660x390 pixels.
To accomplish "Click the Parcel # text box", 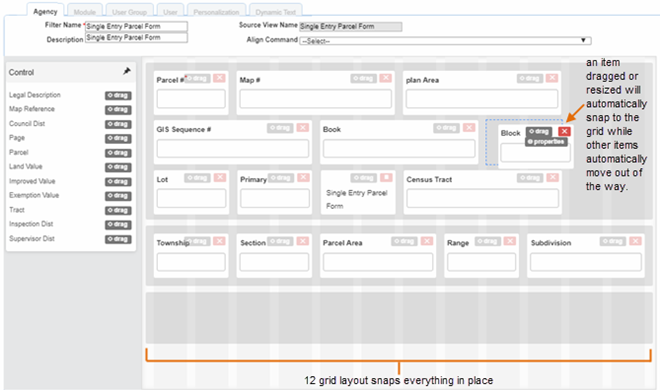I will click(191, 99).
